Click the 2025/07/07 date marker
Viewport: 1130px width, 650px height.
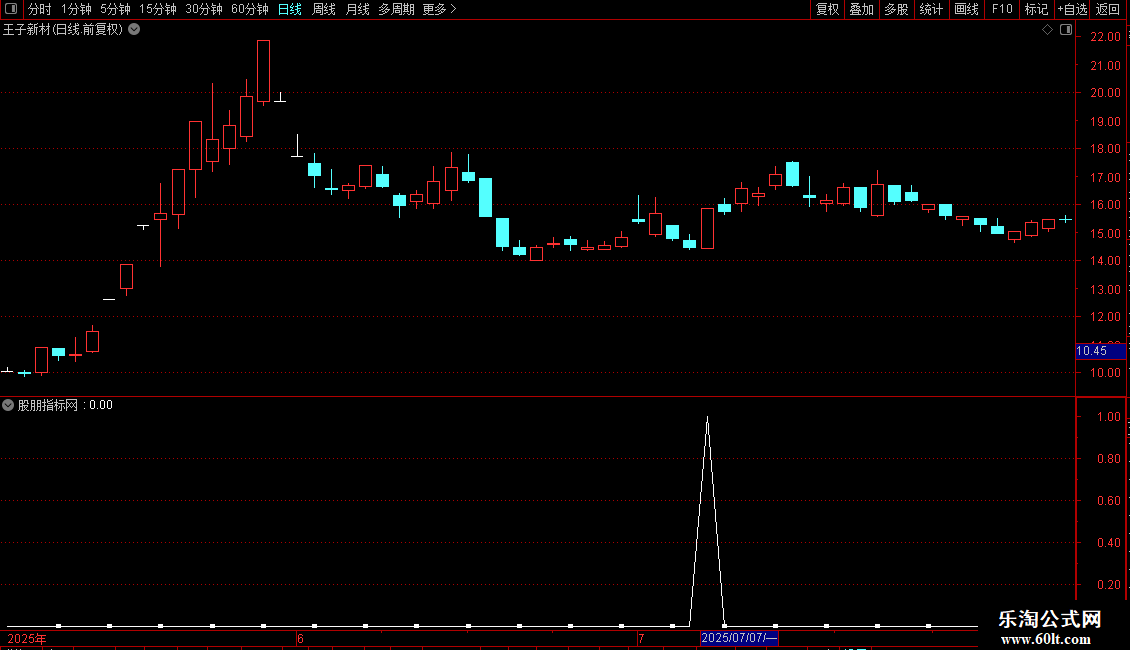tap(739, 638)
